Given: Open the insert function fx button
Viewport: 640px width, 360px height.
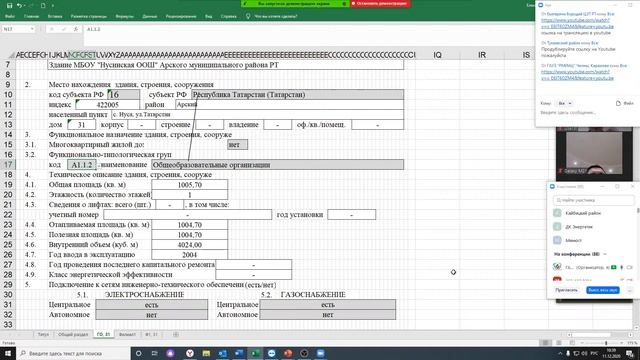Looking at the screenshot, I should (x=76, y=29).
